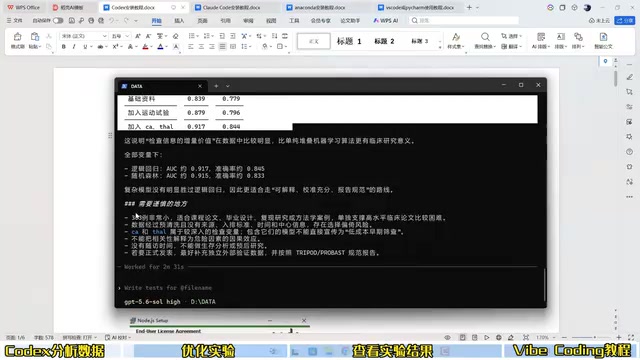
Task: Toggle bold formatting
Action: pyautogui.click(x=64, y=47)
